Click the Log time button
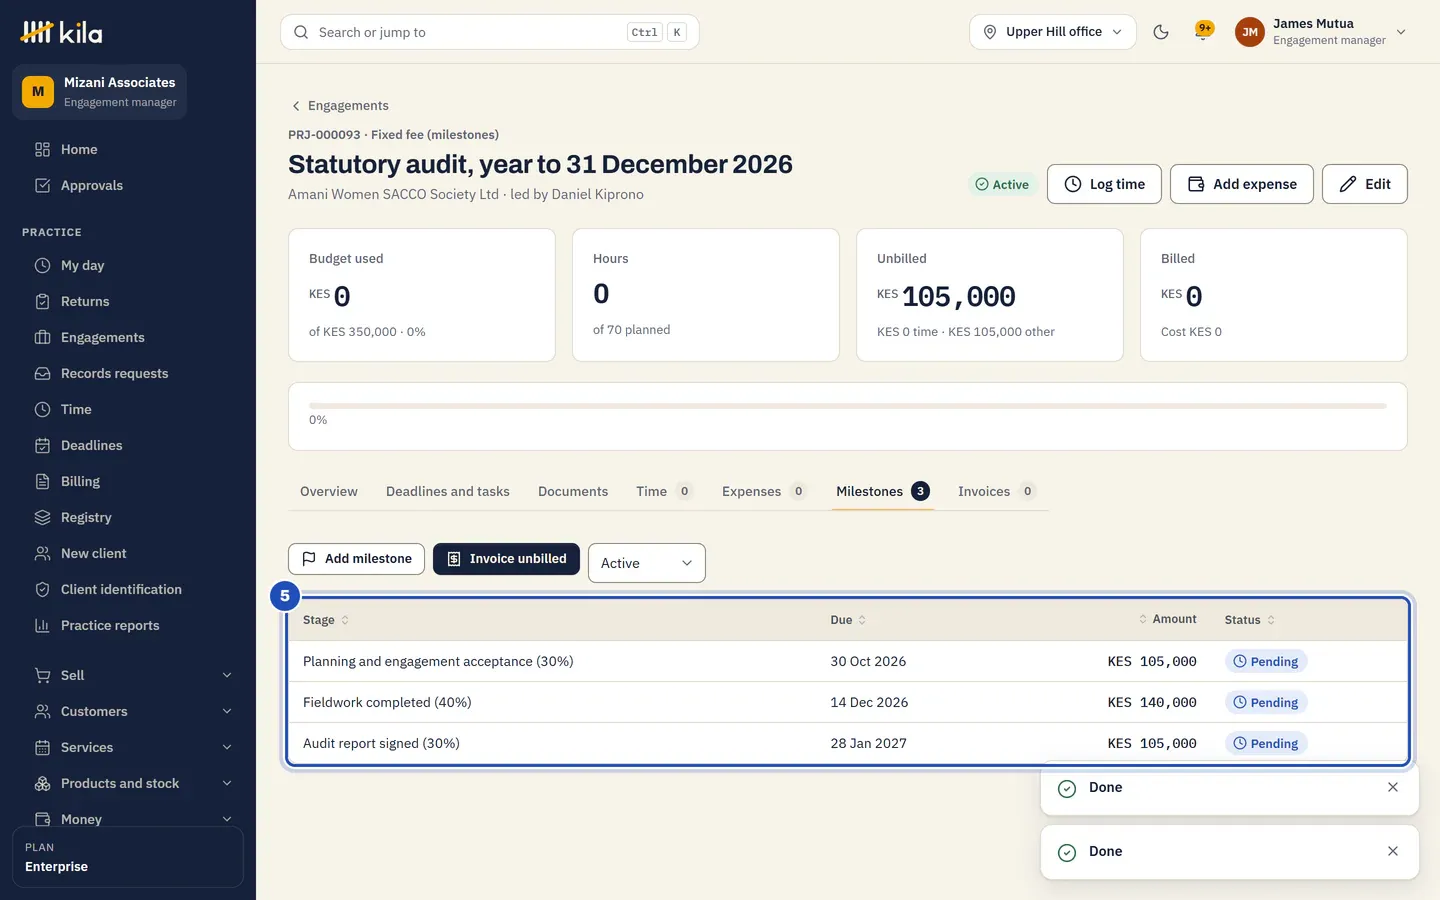 click(x=1104, y=184)
